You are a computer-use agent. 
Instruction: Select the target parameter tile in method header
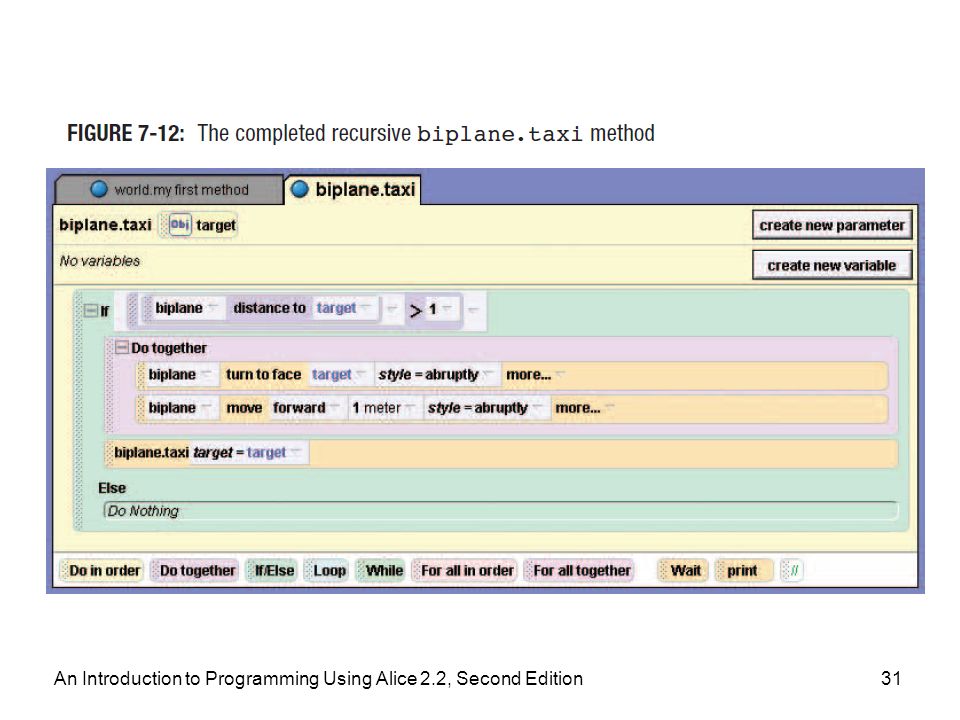(x=200, y=225)
